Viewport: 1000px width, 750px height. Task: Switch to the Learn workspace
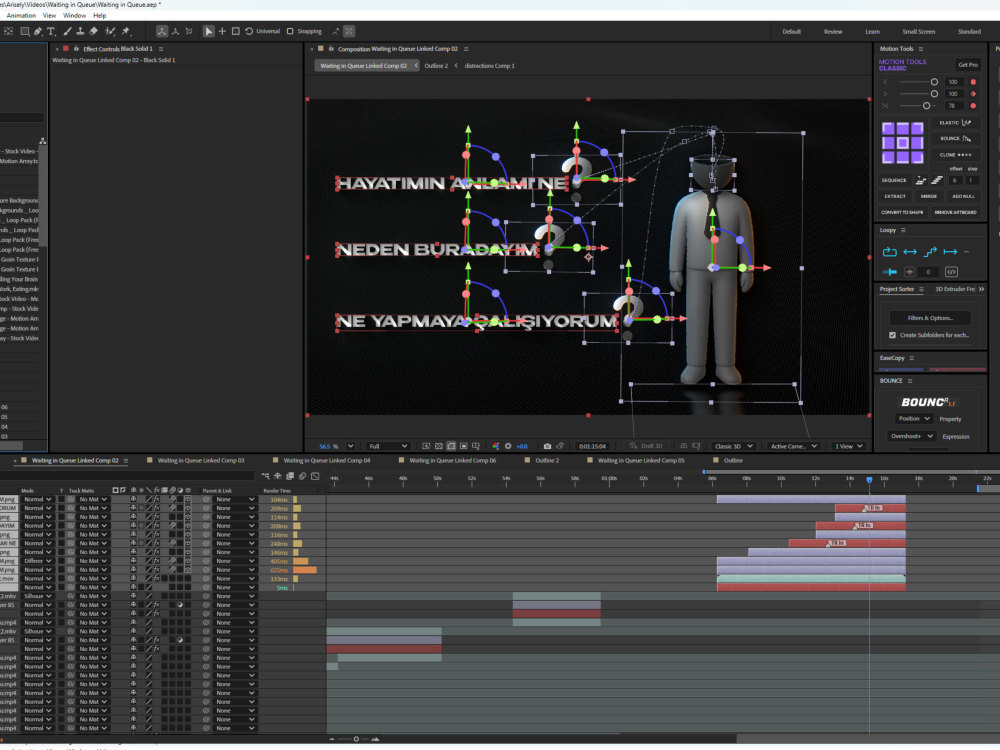click(872, 31)
